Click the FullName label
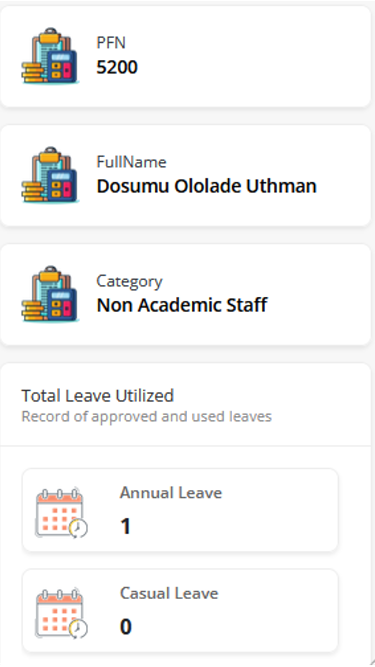This screenshot has width=375, height=667. [x=131, y=162]
